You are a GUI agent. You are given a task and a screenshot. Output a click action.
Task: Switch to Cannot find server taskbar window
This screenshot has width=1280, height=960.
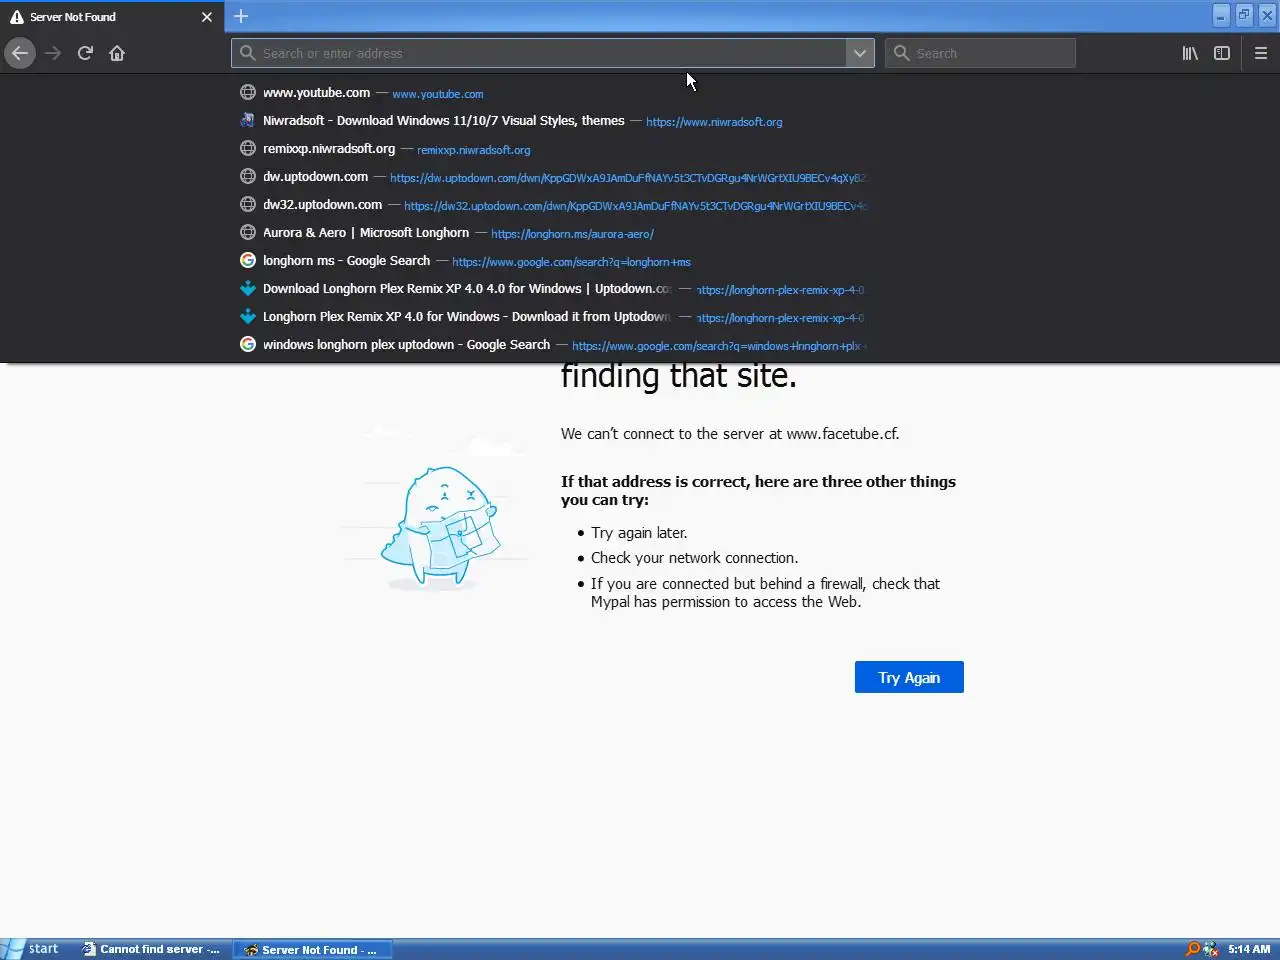click(153, 949)
